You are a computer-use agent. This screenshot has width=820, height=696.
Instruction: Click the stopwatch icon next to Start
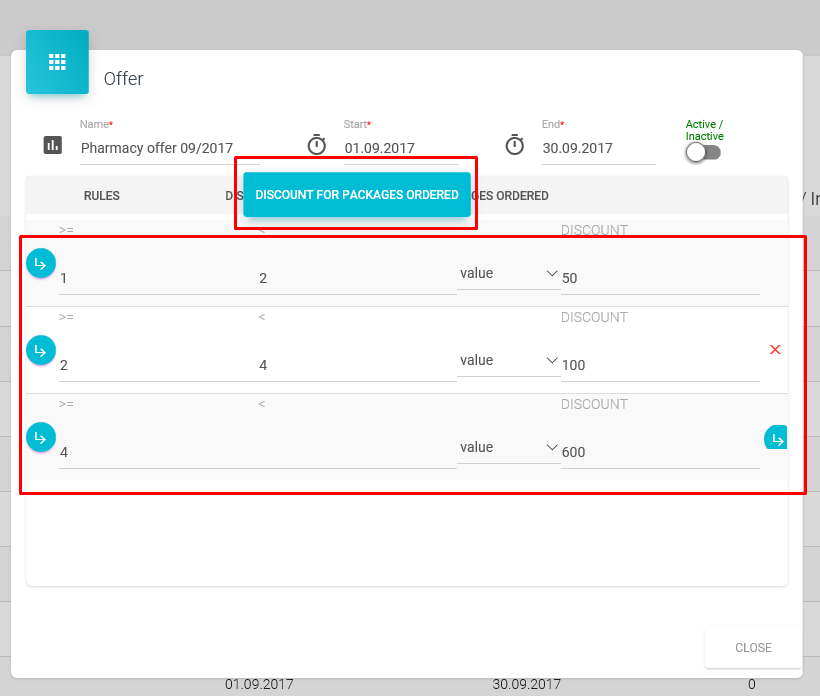point(317,145)
